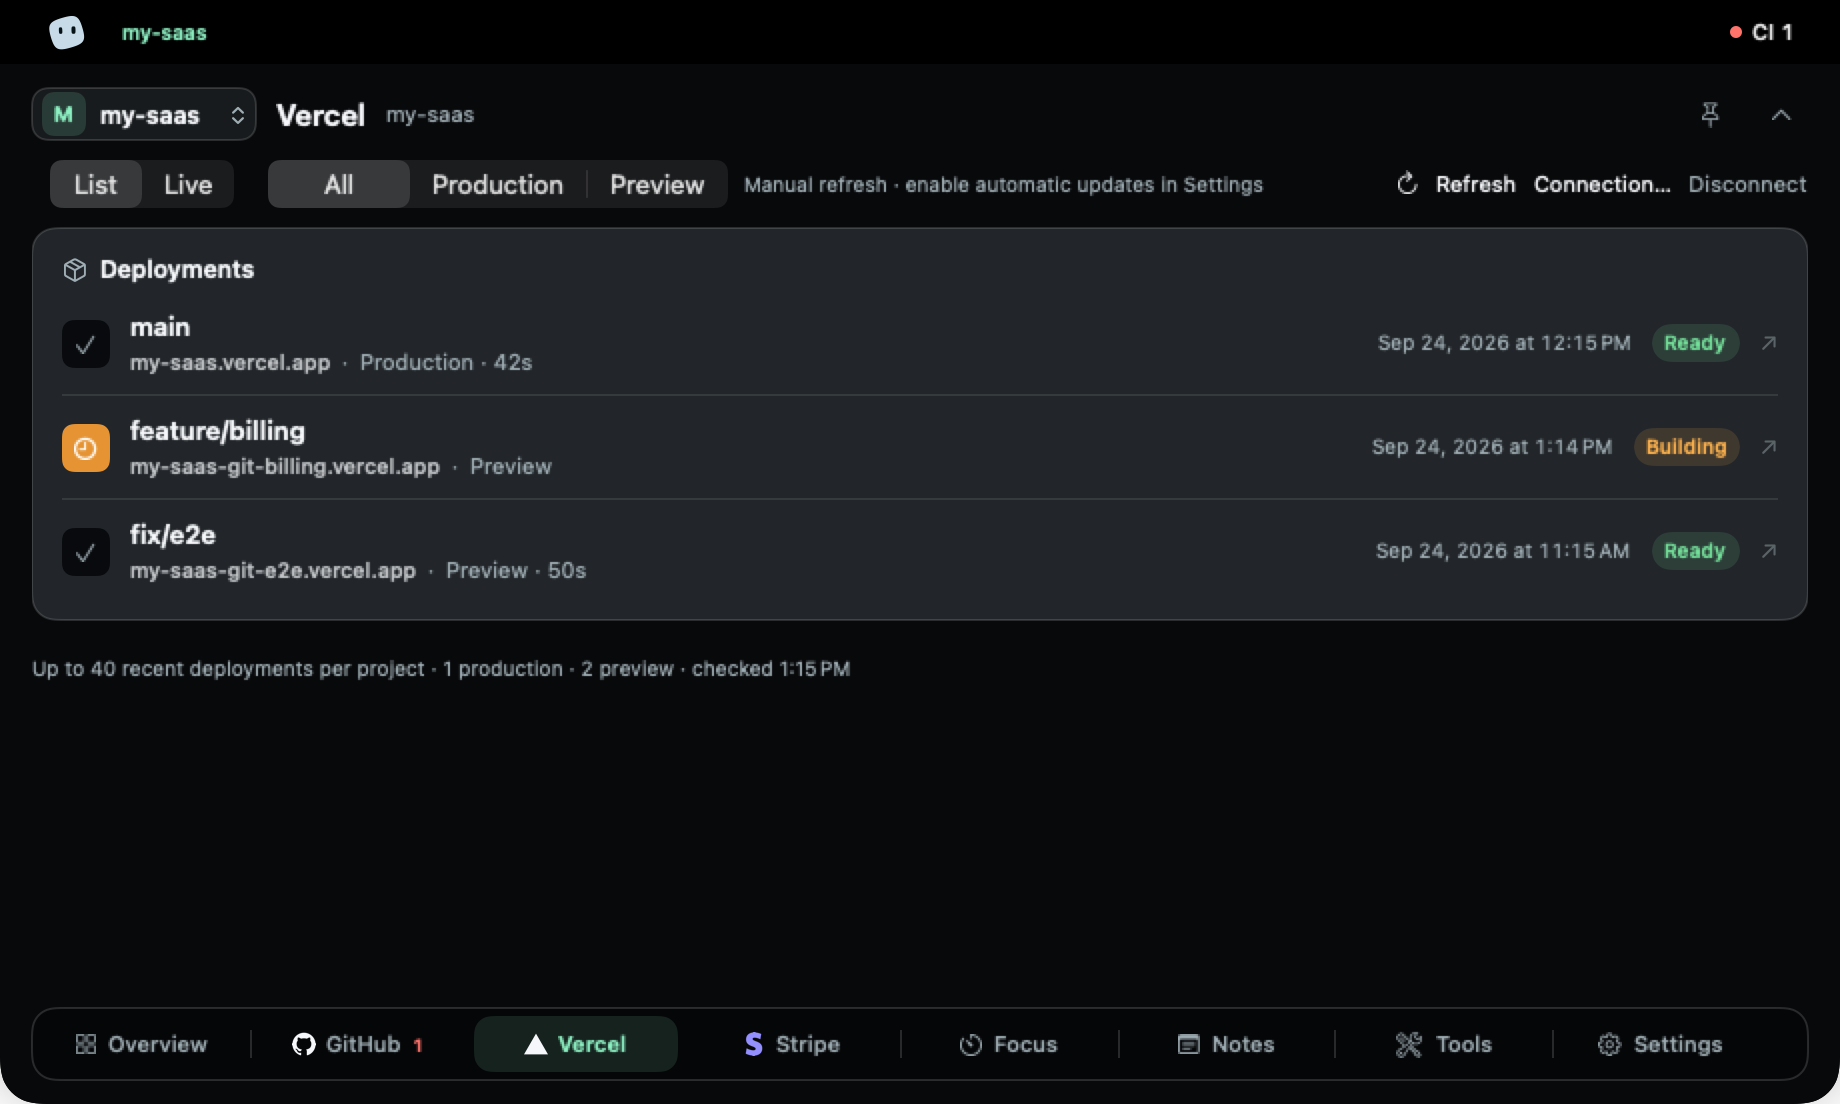The width and height of the screenshot is (1840, 1104).
Task: Click the GitHub octocat icon
Action: [x=303, y=1044]
